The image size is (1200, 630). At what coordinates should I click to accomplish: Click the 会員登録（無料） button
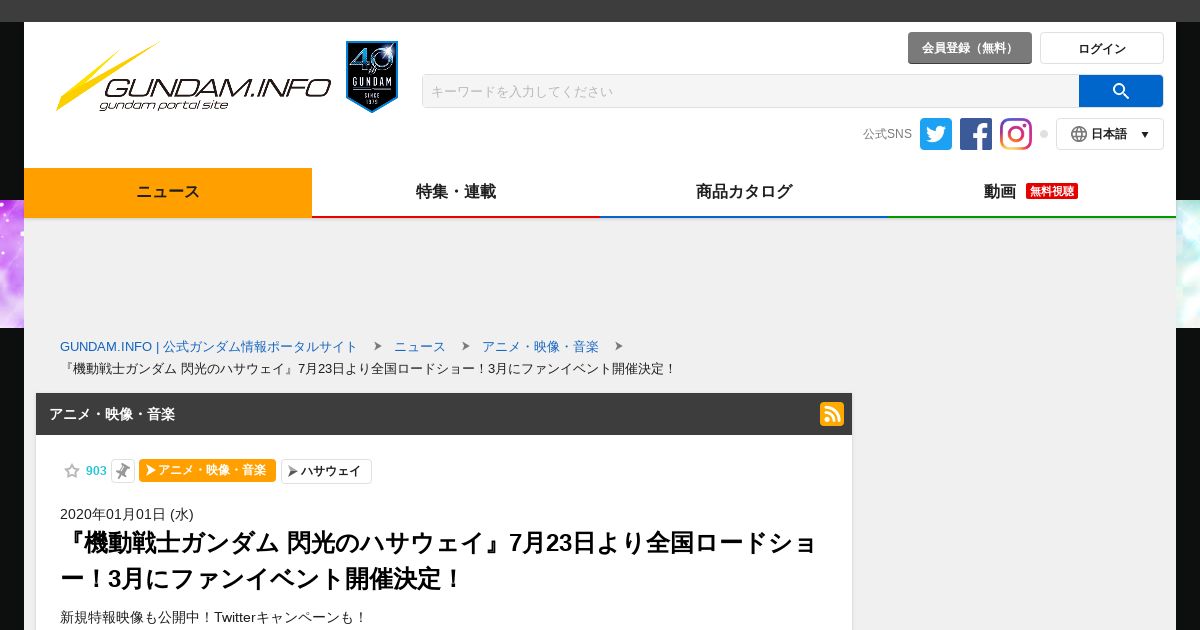click(970, 48)
